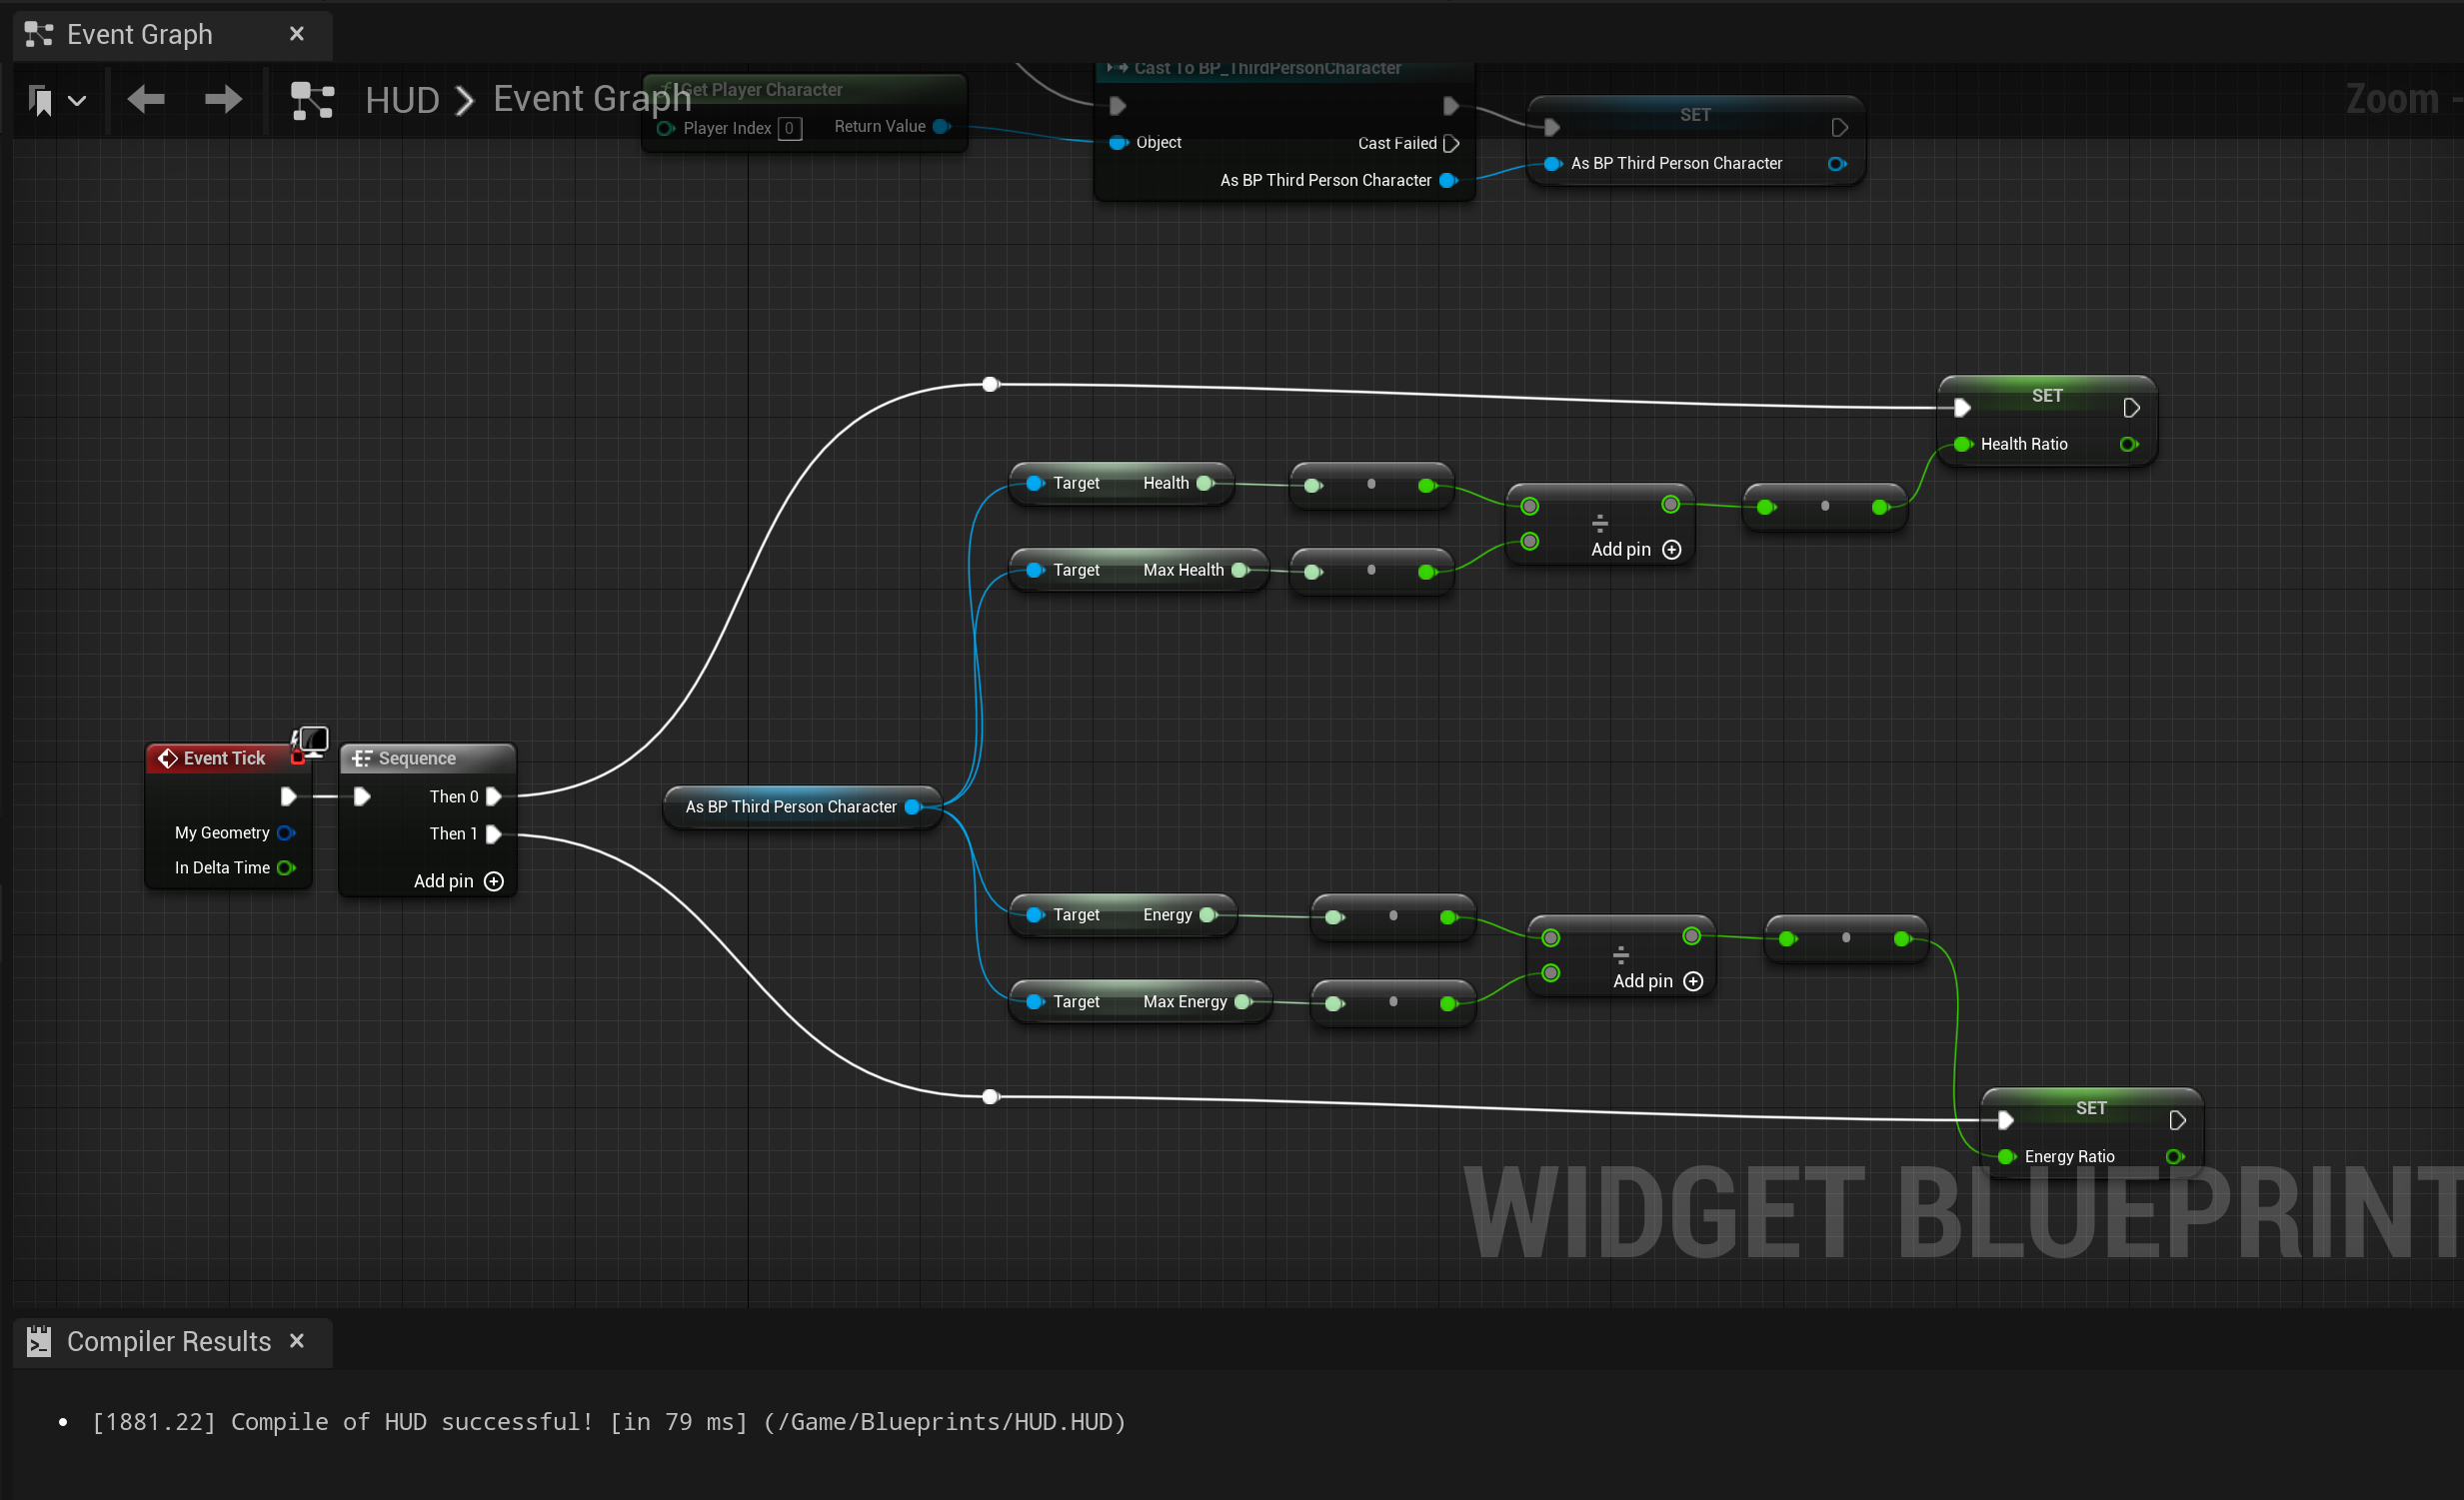This screenshot has height=1500, width=2464.
Task: Navigate back with the left arrow
Action: [x=146, y=99]
